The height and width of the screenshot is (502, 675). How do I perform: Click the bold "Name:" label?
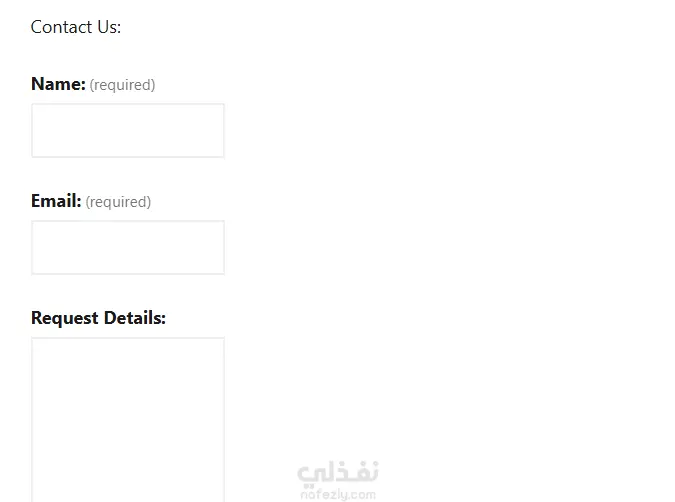[x=58, y=84]
